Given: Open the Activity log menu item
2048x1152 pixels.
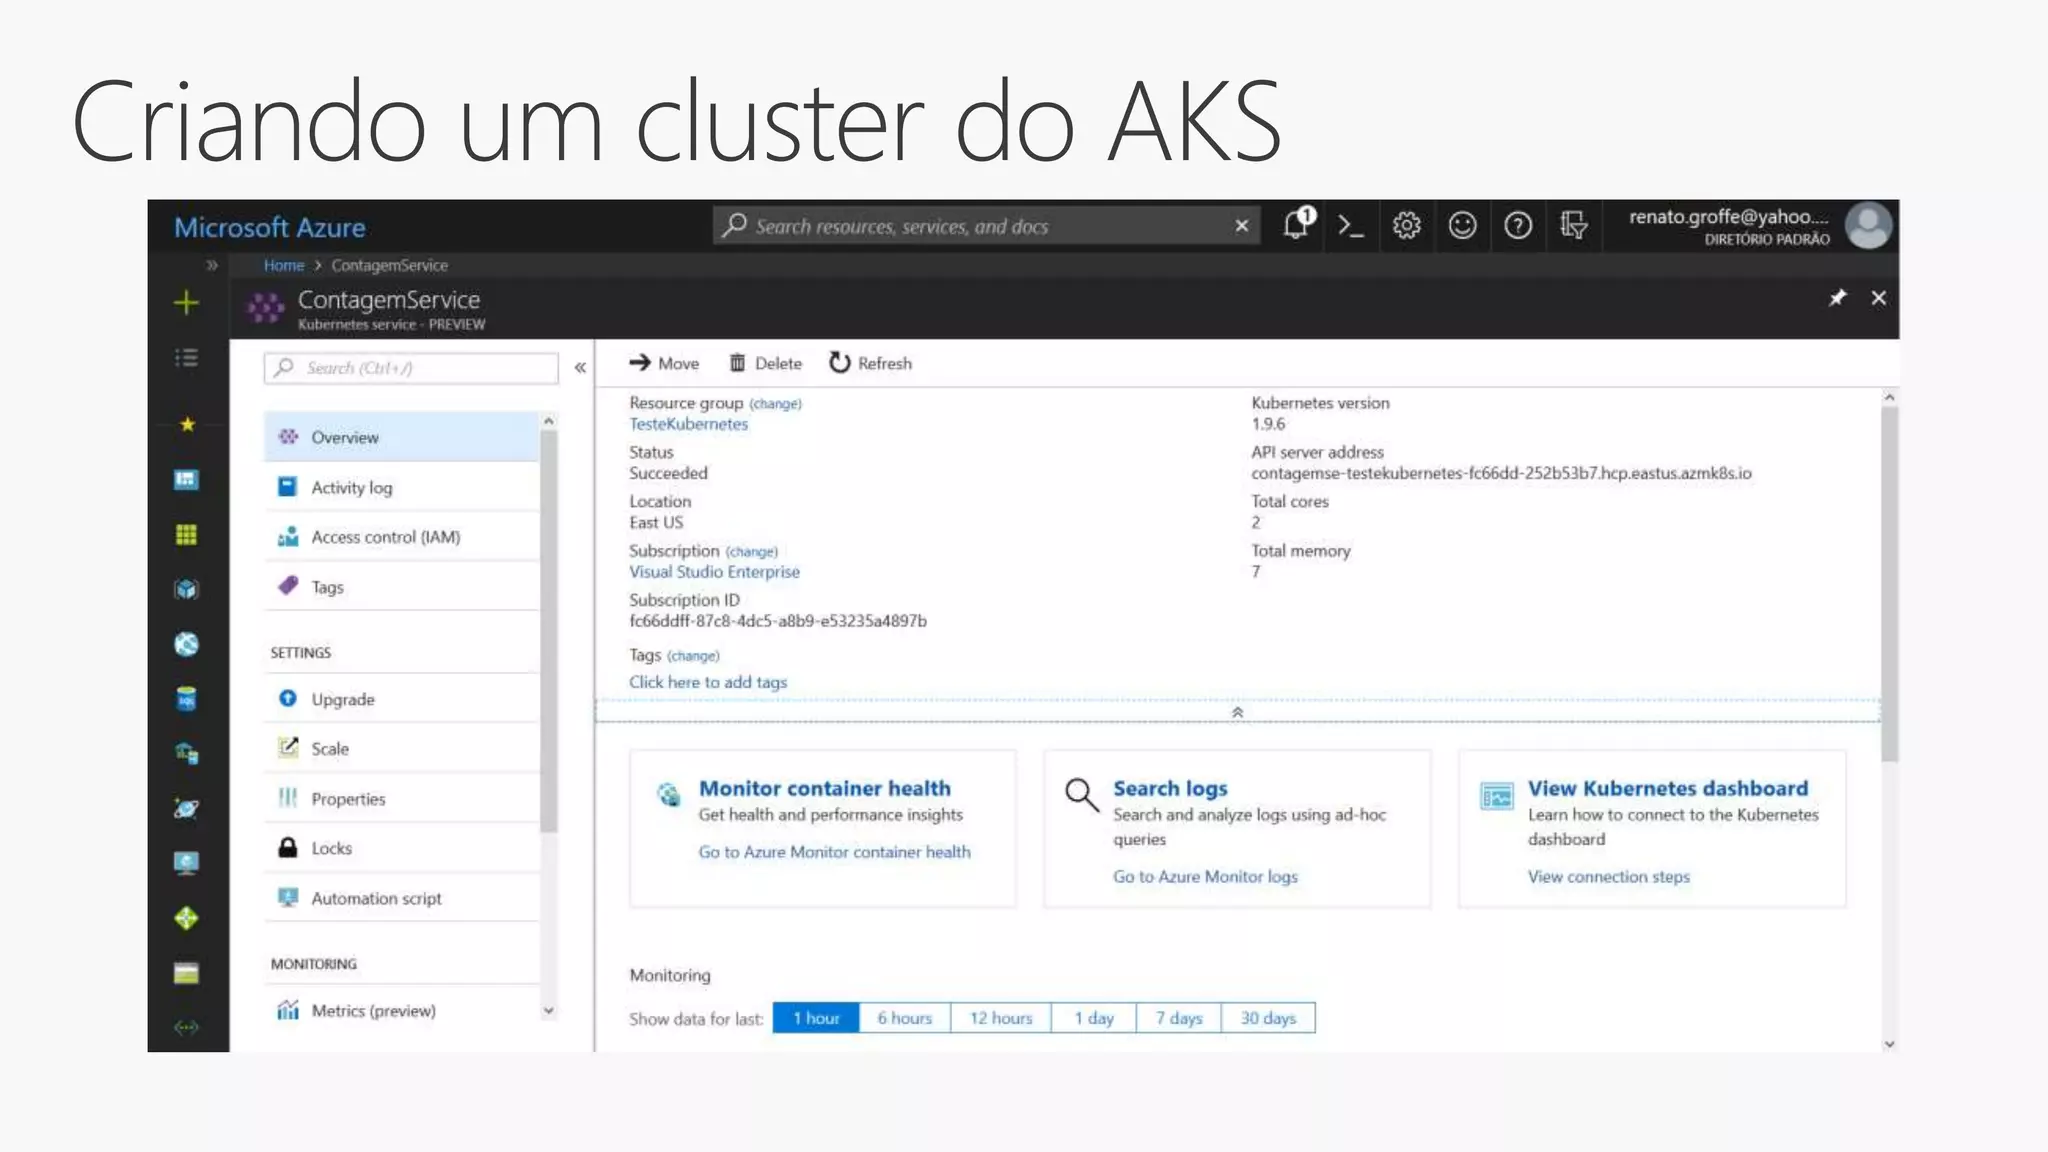Looking at the screenshot, I should 401,487.
